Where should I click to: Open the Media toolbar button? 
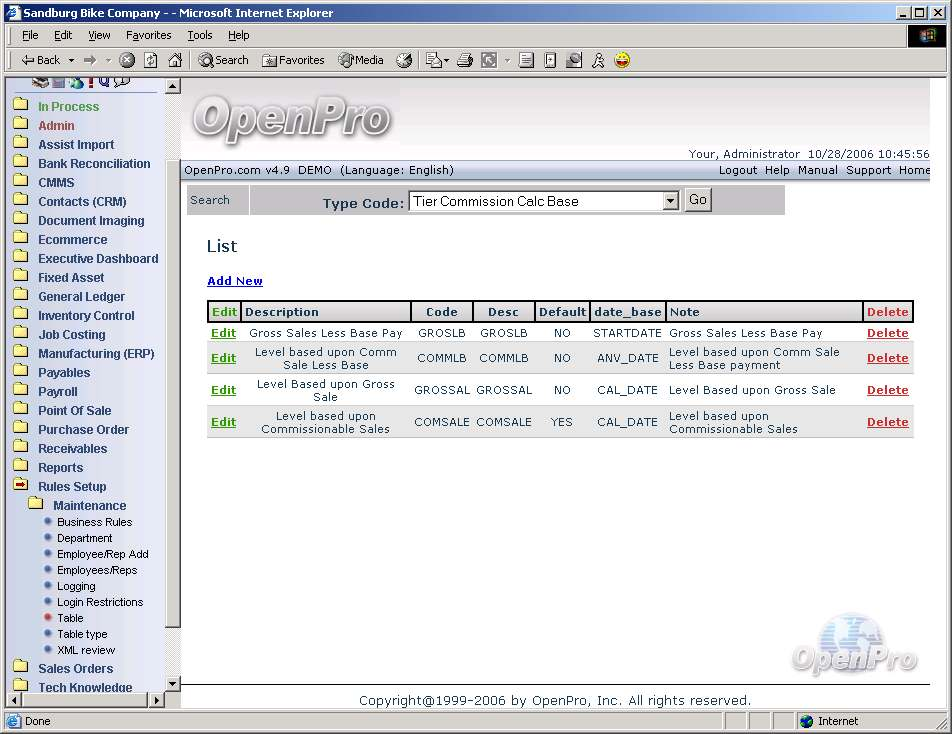click(361, 60)
